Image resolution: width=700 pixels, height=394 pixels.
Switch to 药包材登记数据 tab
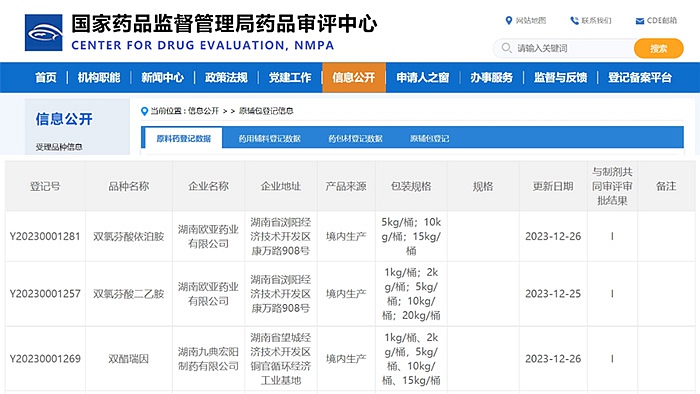tap(355, 139)
